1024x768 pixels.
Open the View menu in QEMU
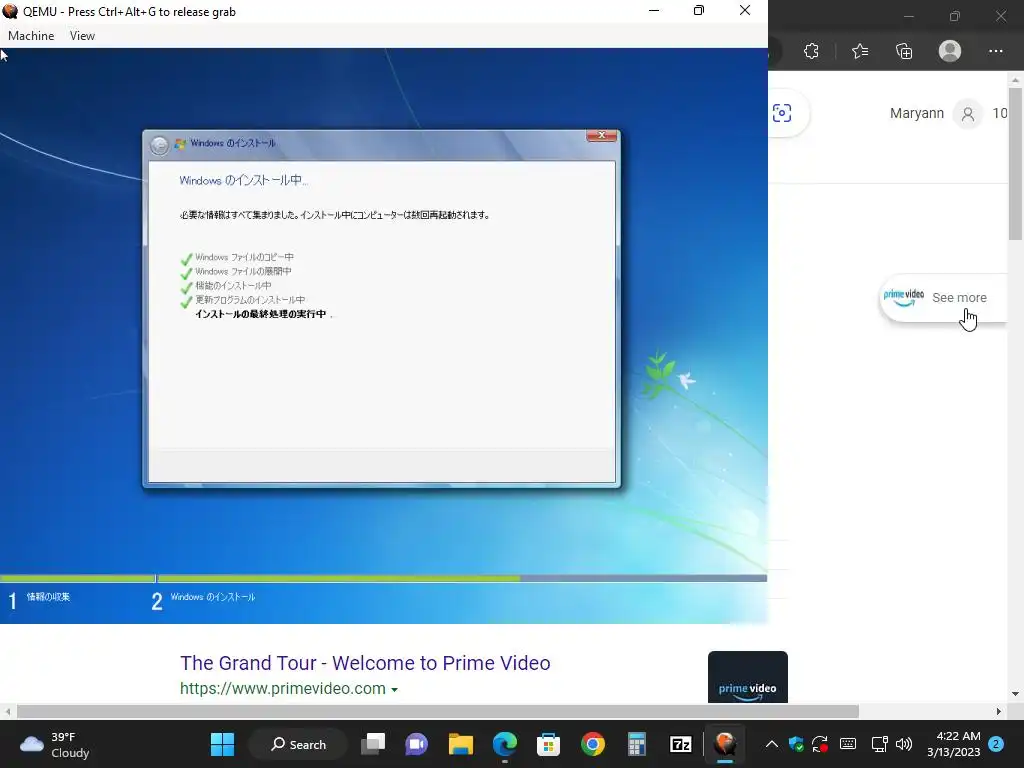(x=82, y=36)
